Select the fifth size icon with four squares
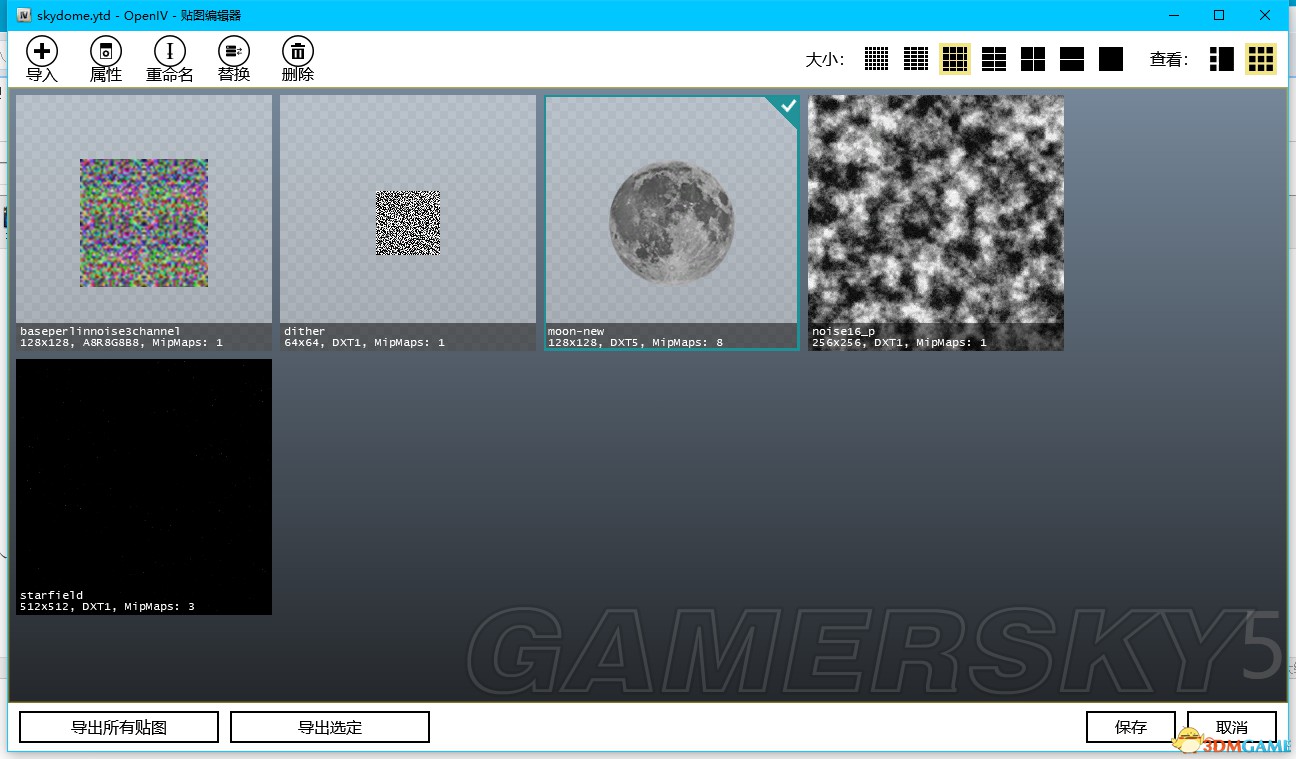The image size is (1296, 759). pos(1033,59)
